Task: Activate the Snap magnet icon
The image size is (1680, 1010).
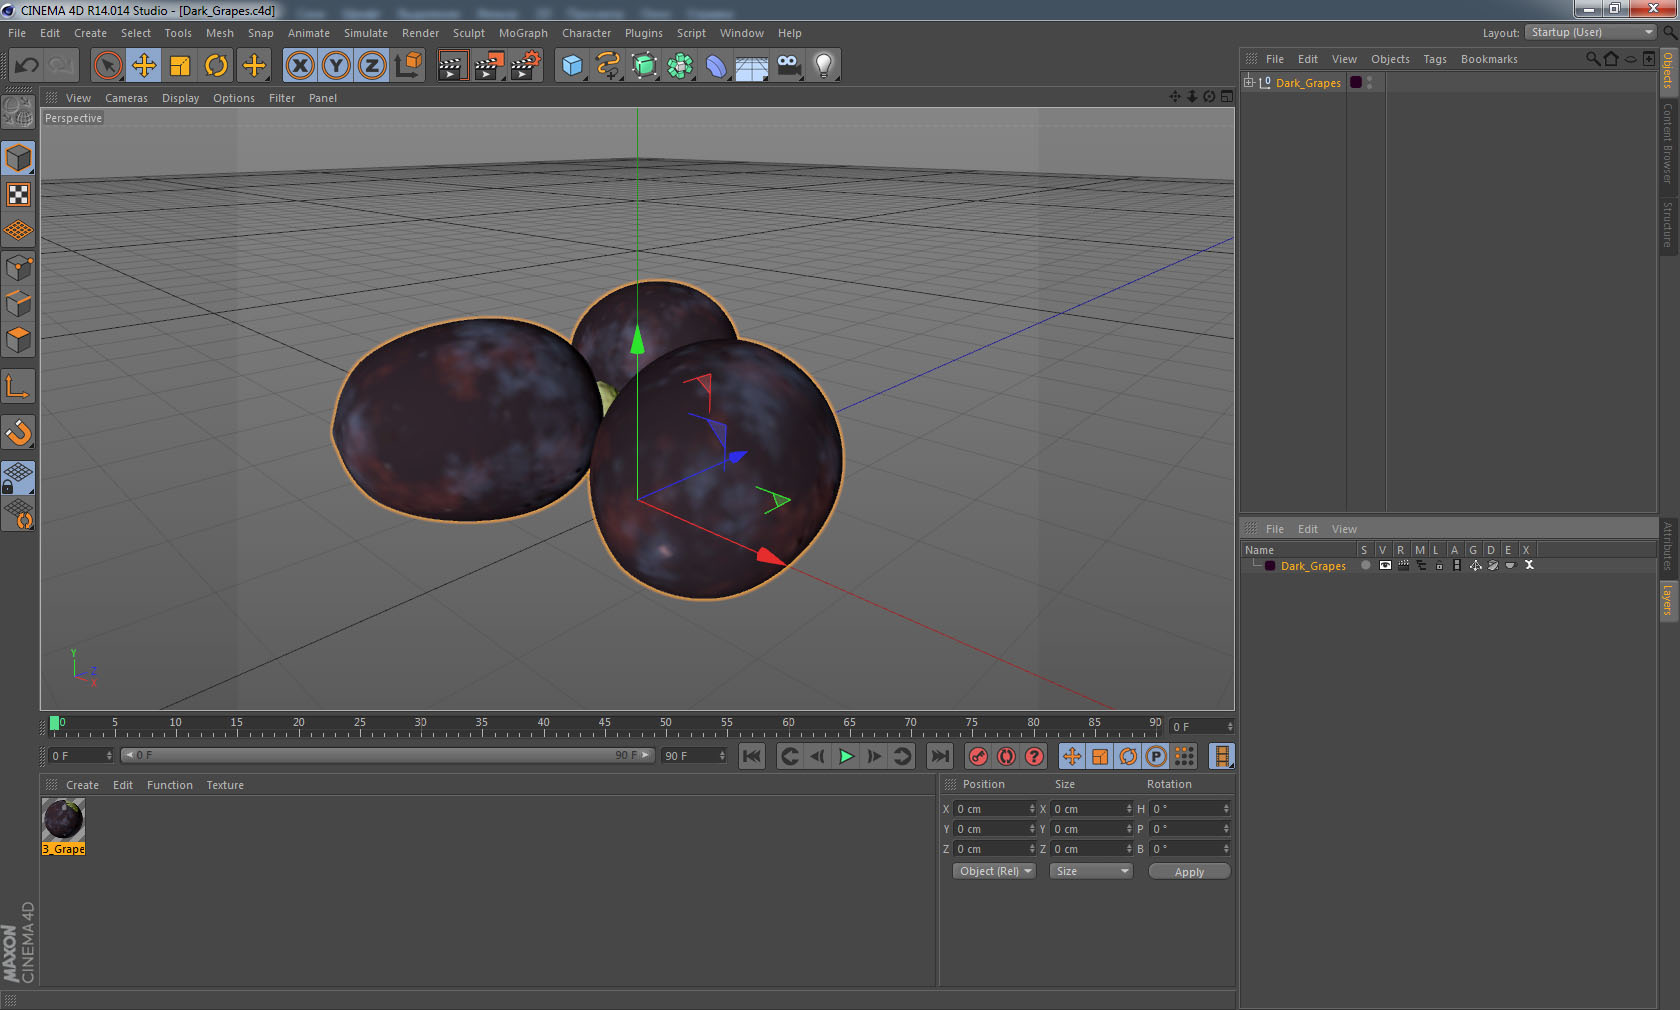Action: [19, 433]
